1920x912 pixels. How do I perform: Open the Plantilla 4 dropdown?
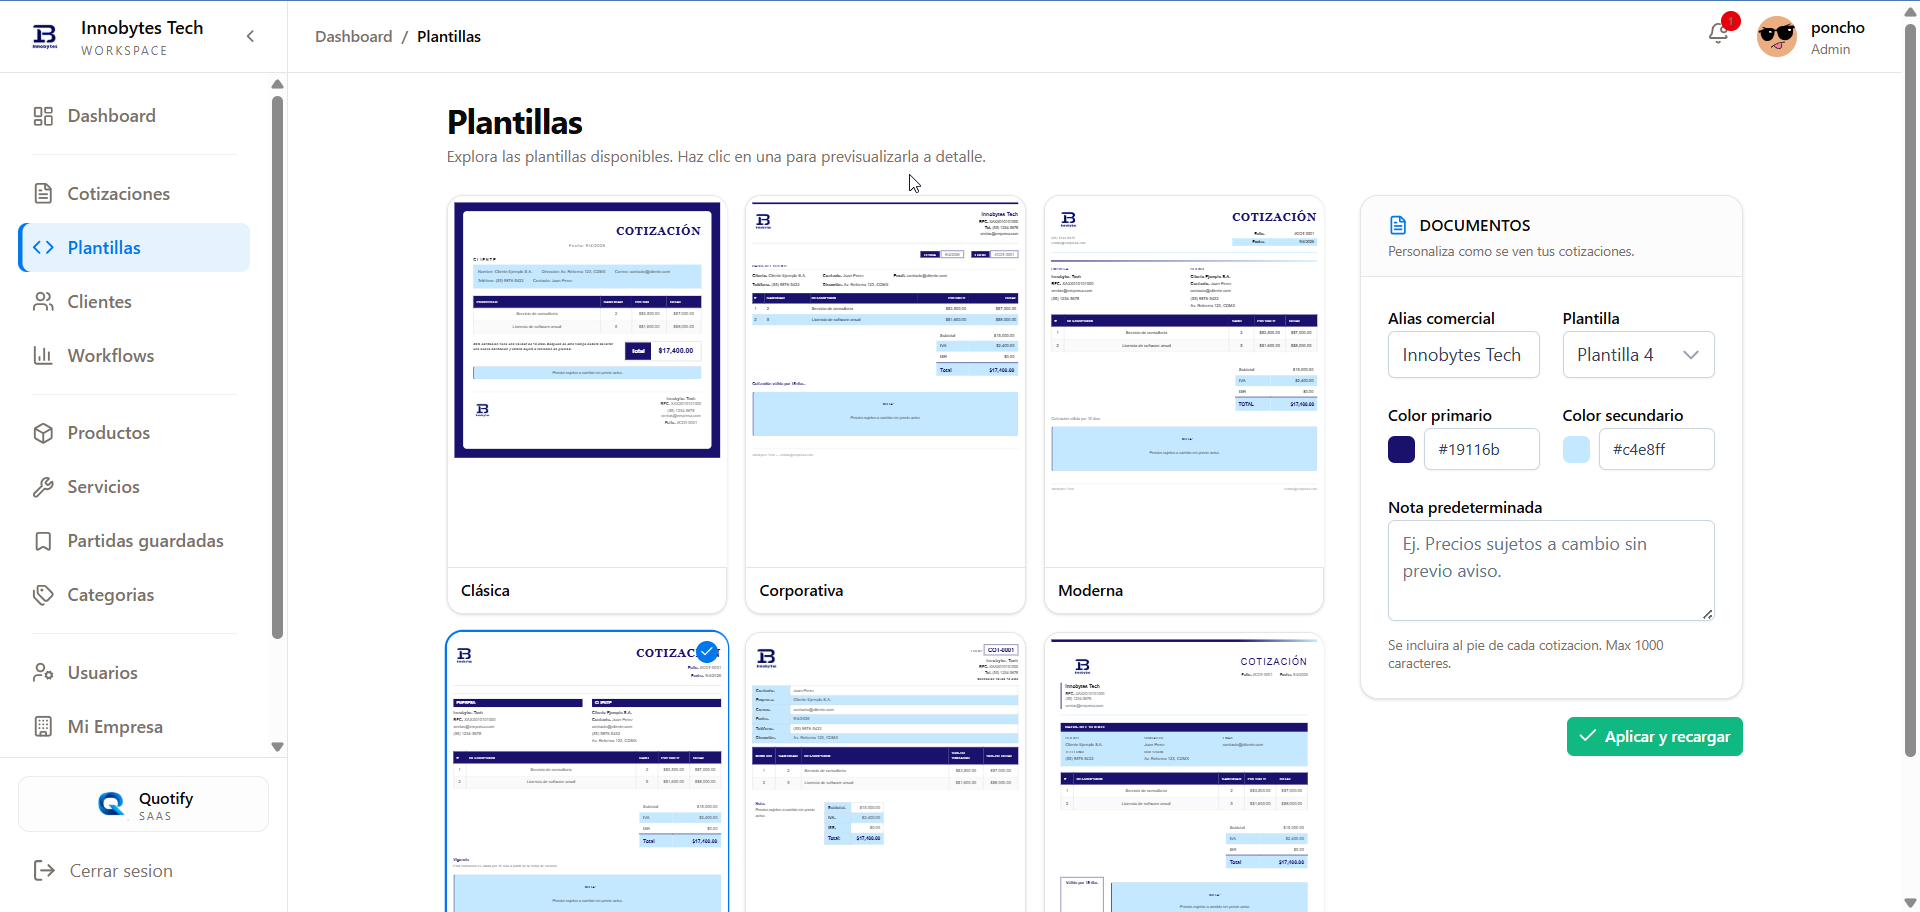click(1638, 355)
